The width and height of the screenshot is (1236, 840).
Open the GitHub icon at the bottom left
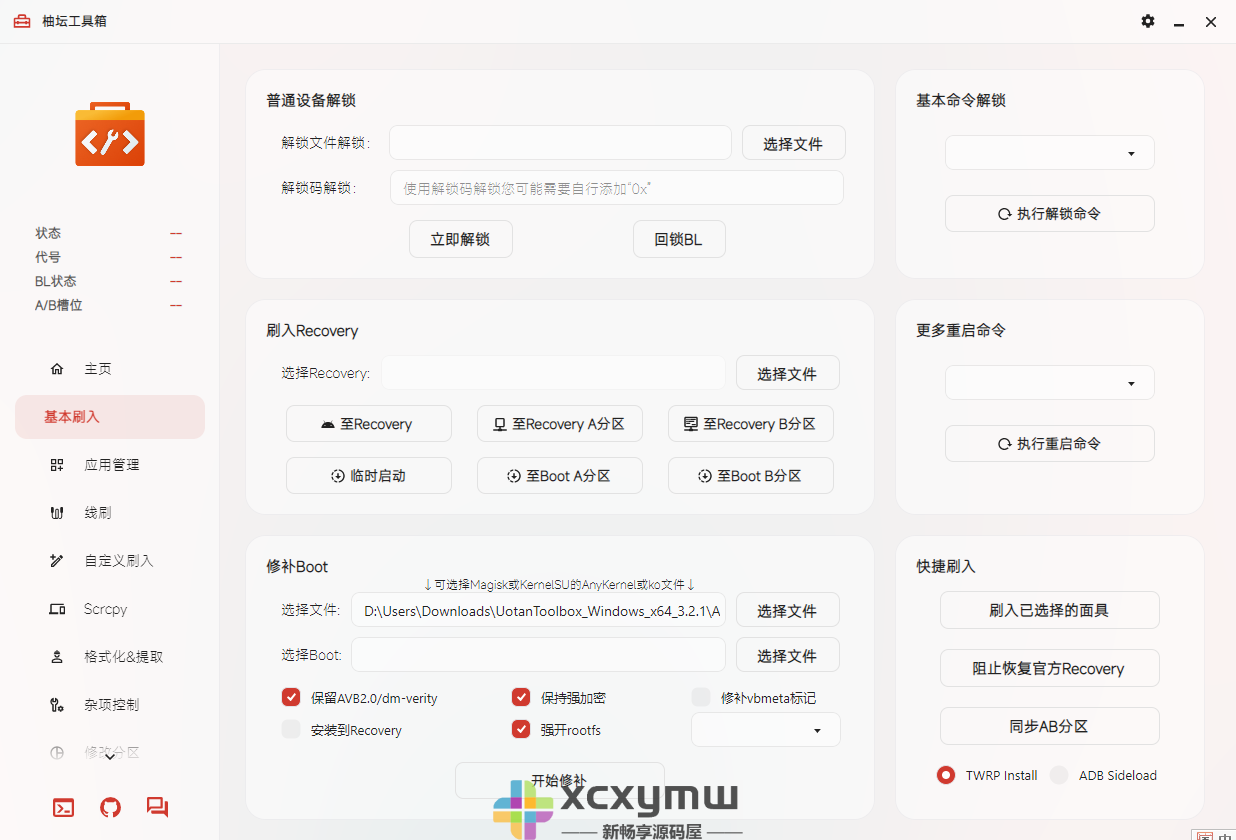pyautogui.click(x=110, y=807)
